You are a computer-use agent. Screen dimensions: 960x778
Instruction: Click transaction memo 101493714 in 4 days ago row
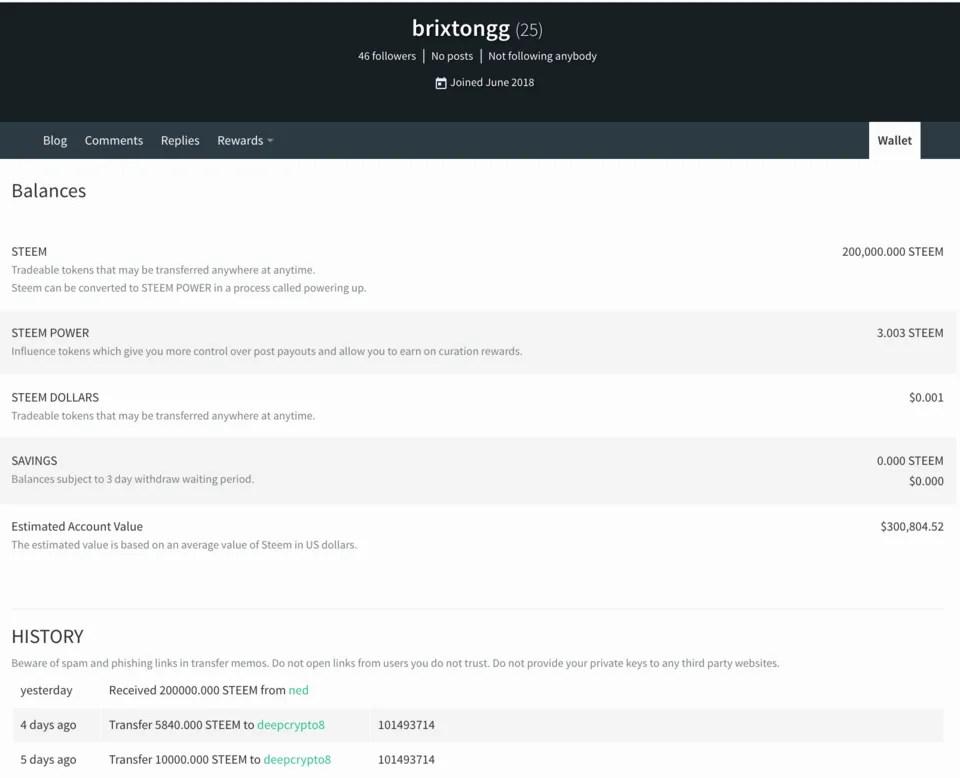406,725
